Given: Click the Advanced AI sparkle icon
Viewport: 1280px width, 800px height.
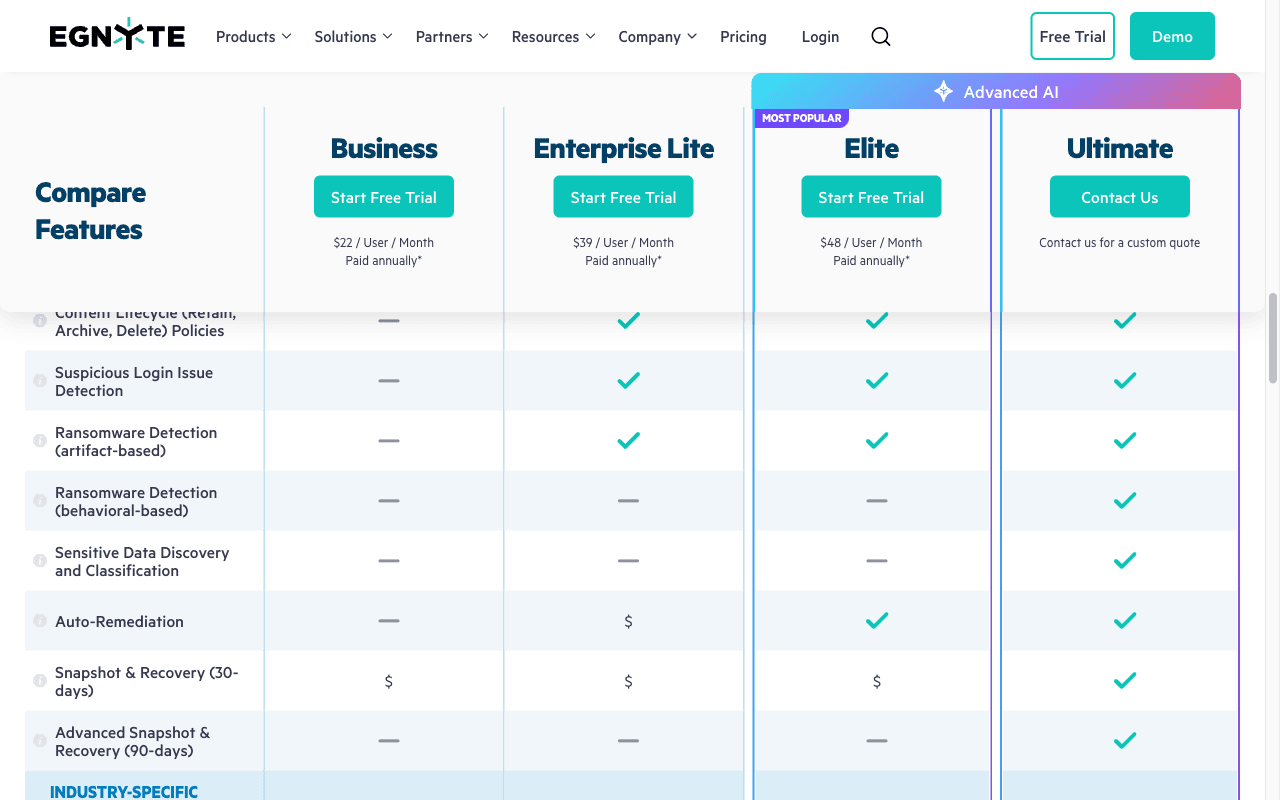Looking at the screenshot, I should coord(943,92).
